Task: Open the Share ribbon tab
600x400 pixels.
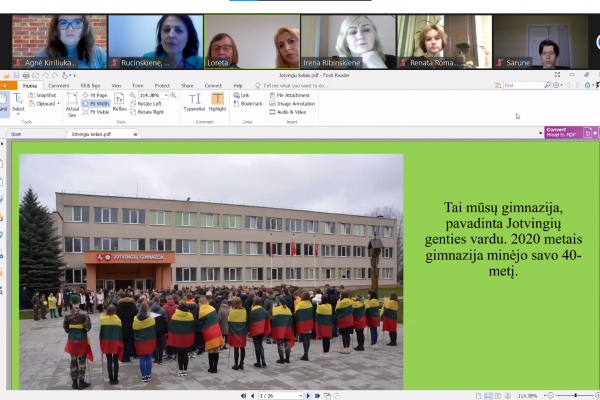Action: tap(187, 86)
